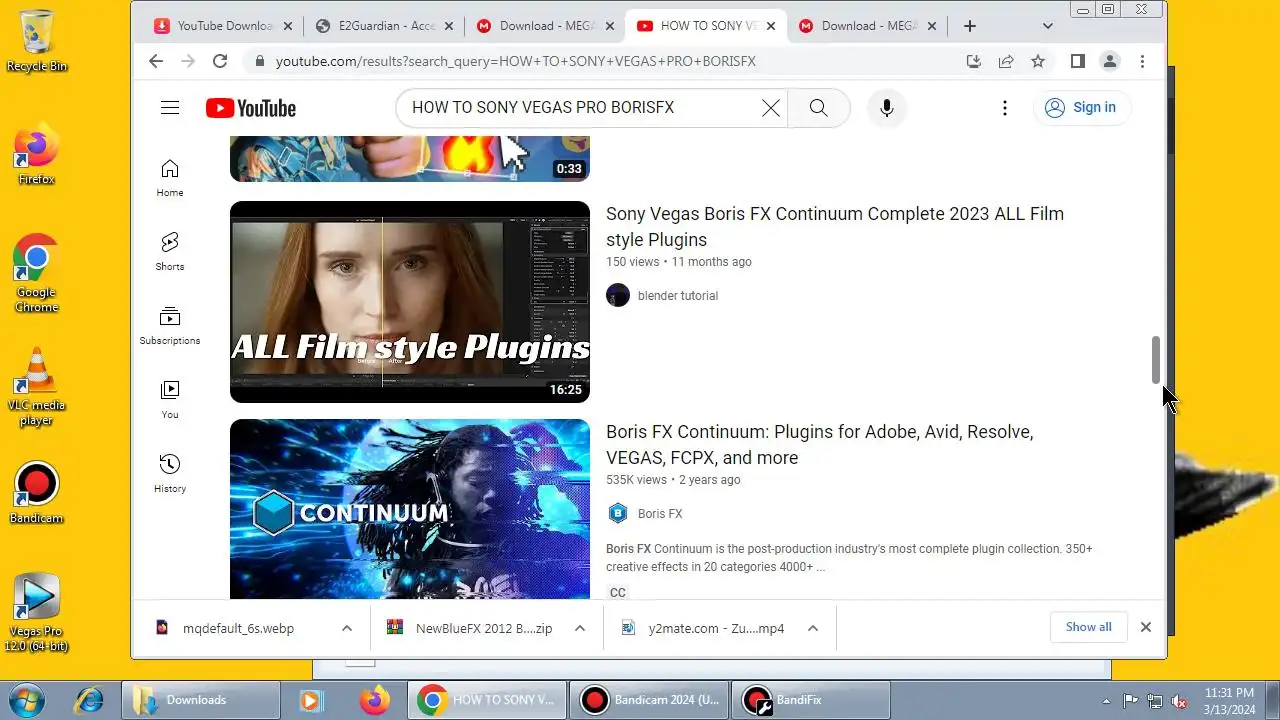Screen dimensions: 1280x720
Task: Close the downloads bar
Action: [x=1146, y=627]
